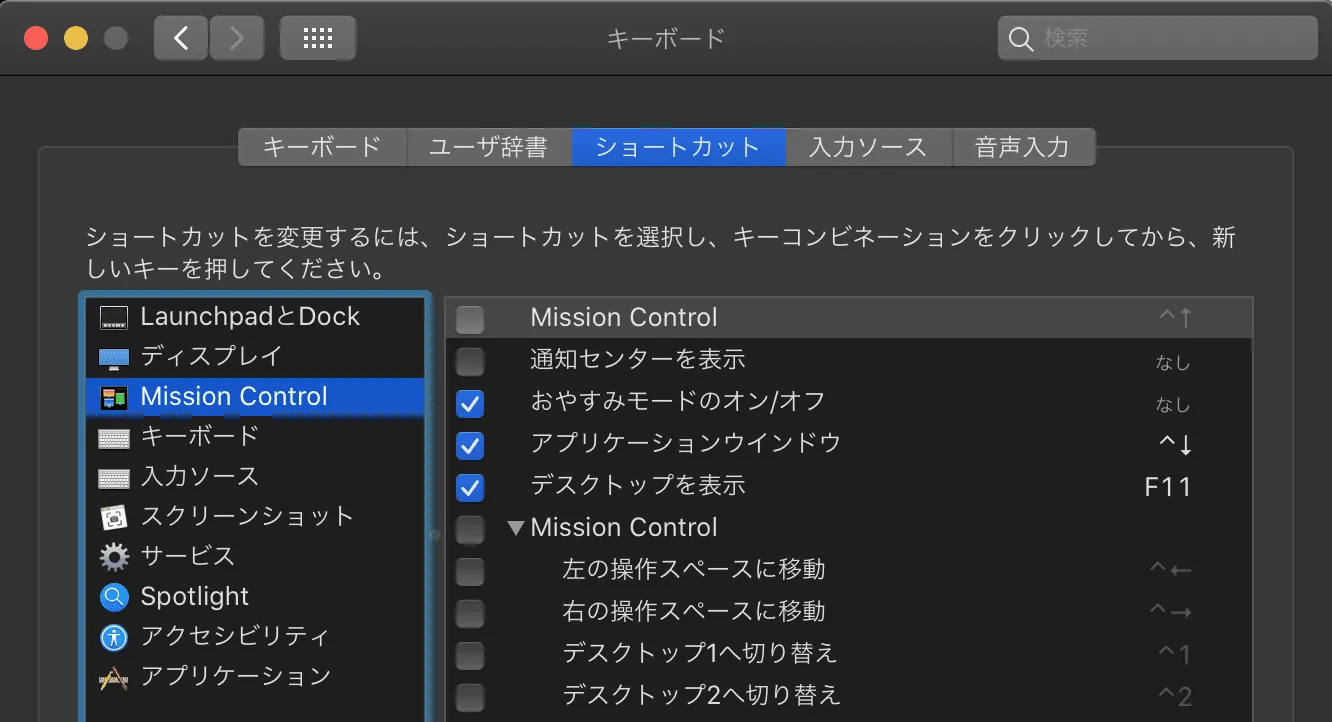The height and width of the screenshot is (722, 1332).
Task: Click the show-all grid icon button
Action: (317, 39)
